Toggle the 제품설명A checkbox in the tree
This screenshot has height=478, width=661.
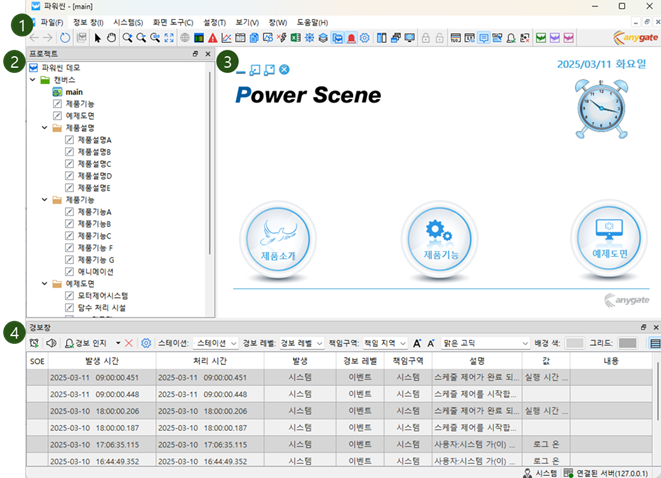point(69,140)
